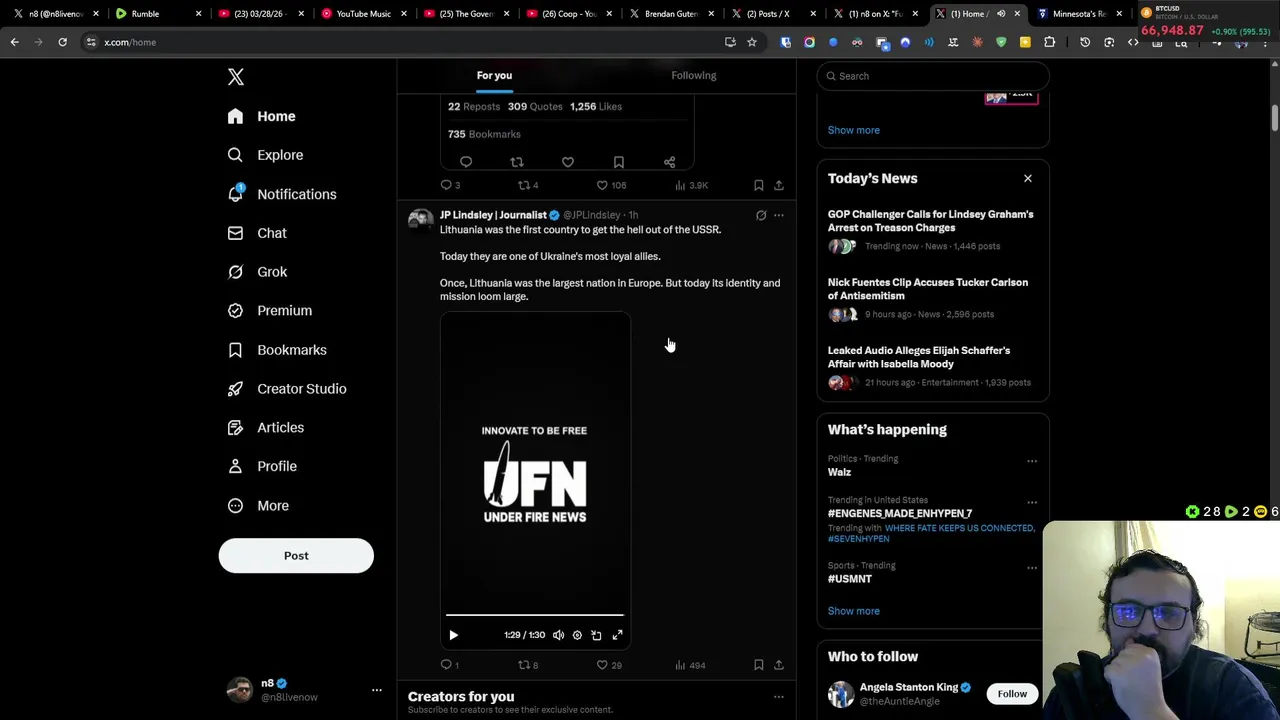Seek on the video progress bar
The height and width of the screenshot is (720, 1280).
click(534, 615)
